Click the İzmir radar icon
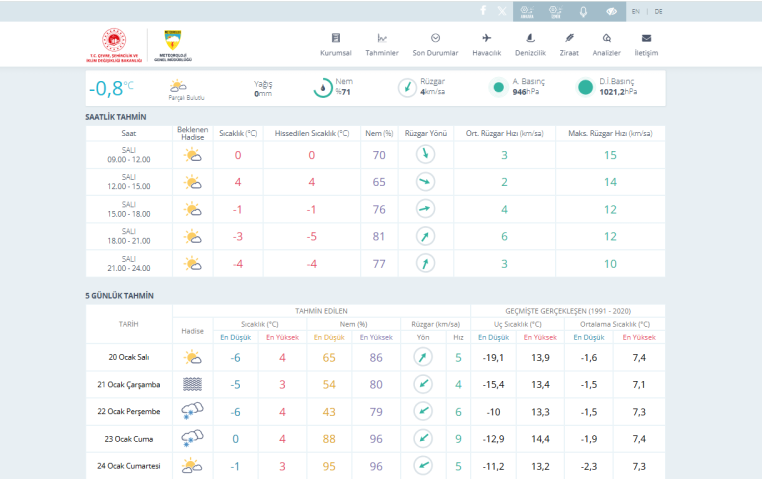The image size is (762, 479). 555,10
